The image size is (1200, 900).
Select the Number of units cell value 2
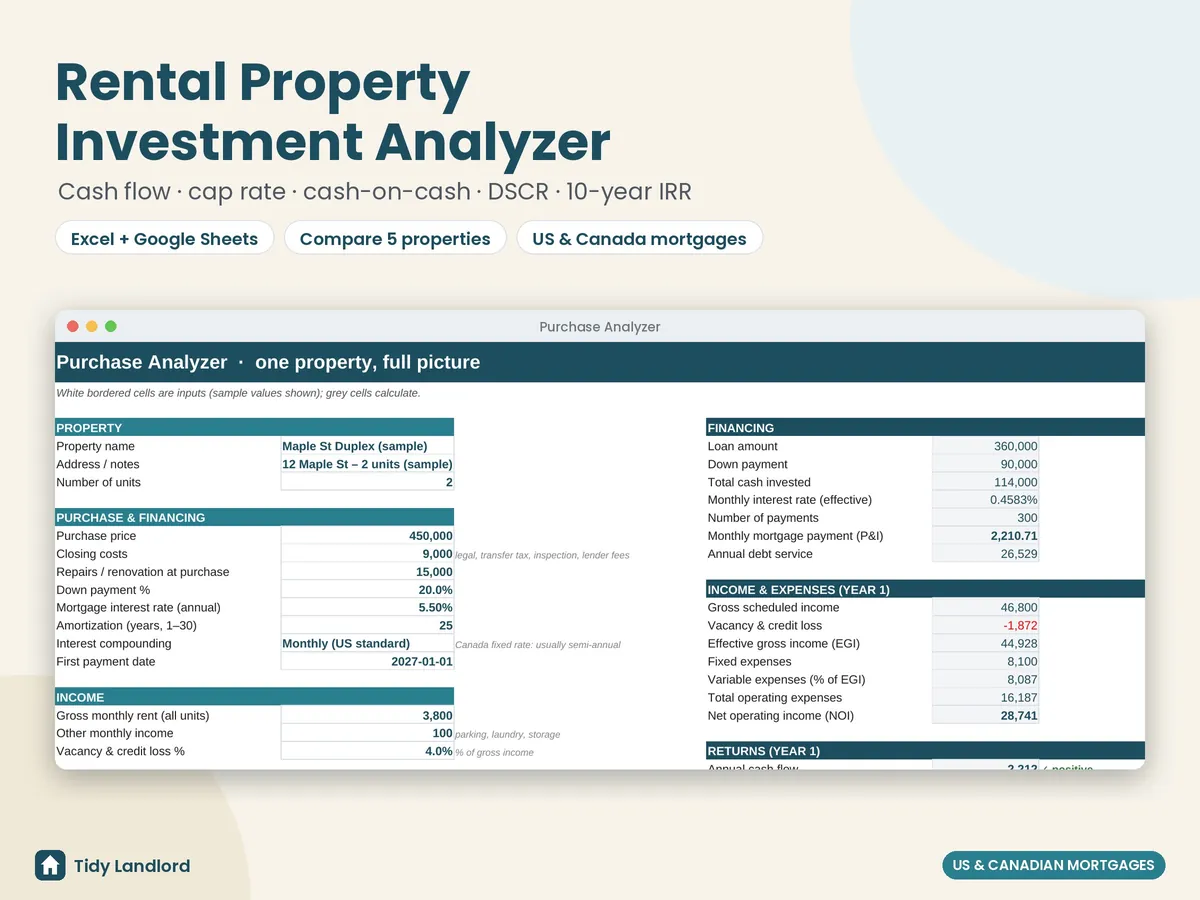367,482
